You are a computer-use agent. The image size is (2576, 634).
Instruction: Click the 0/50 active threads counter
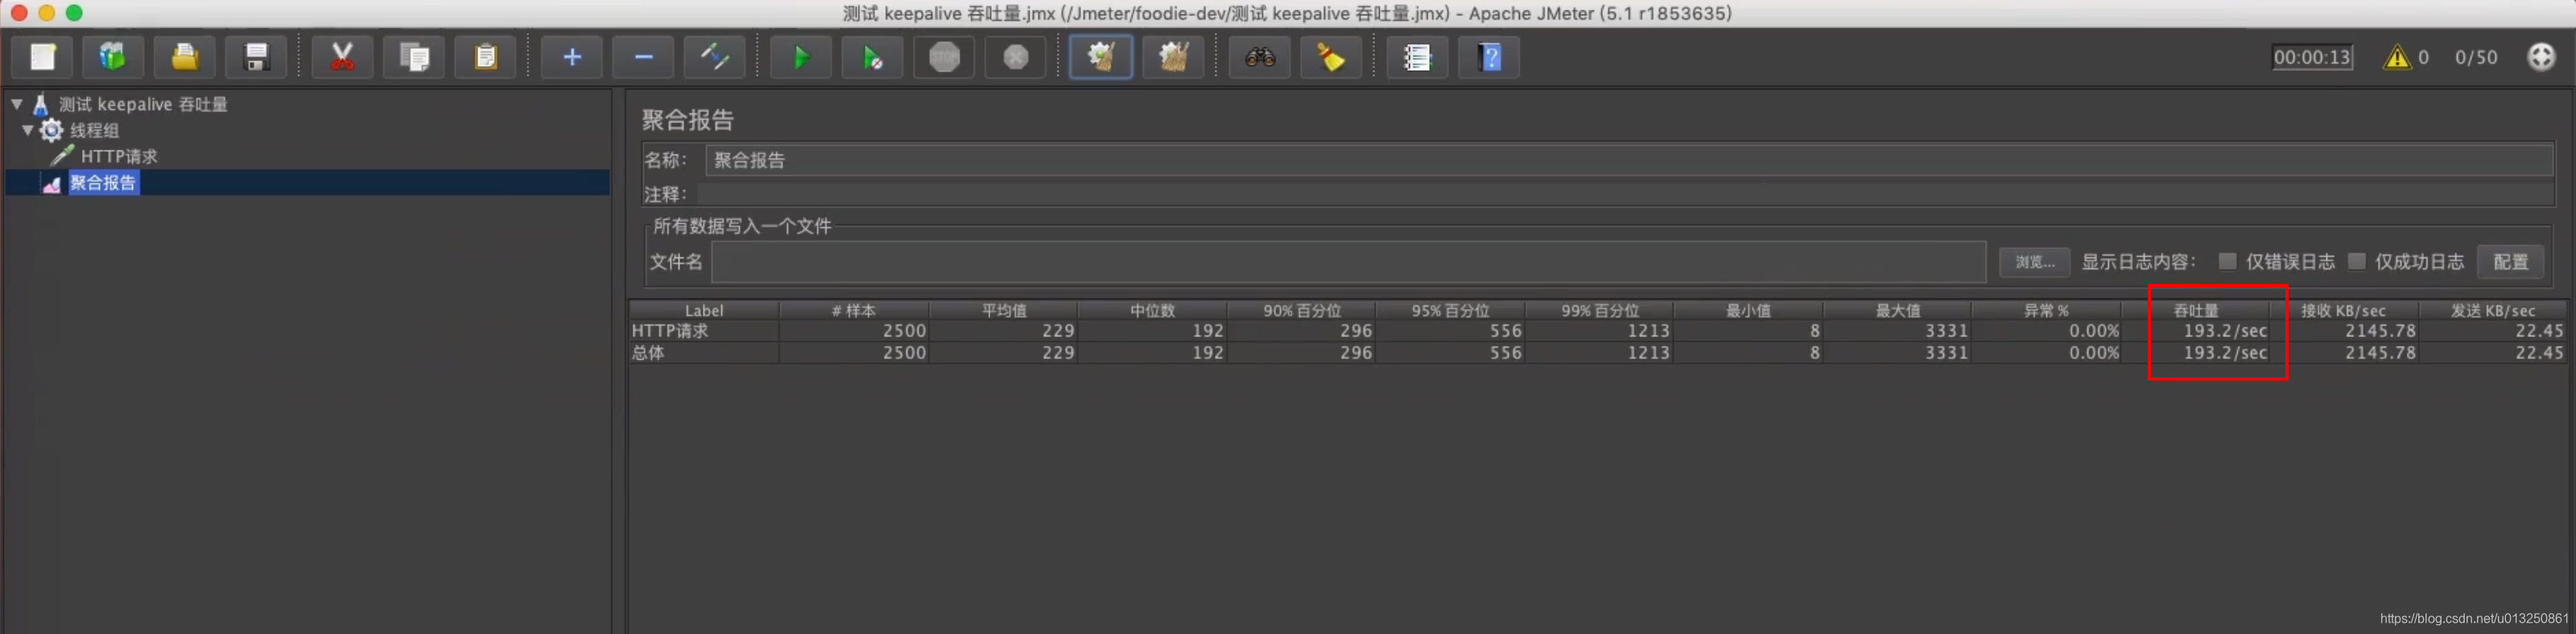point(2476,57)
